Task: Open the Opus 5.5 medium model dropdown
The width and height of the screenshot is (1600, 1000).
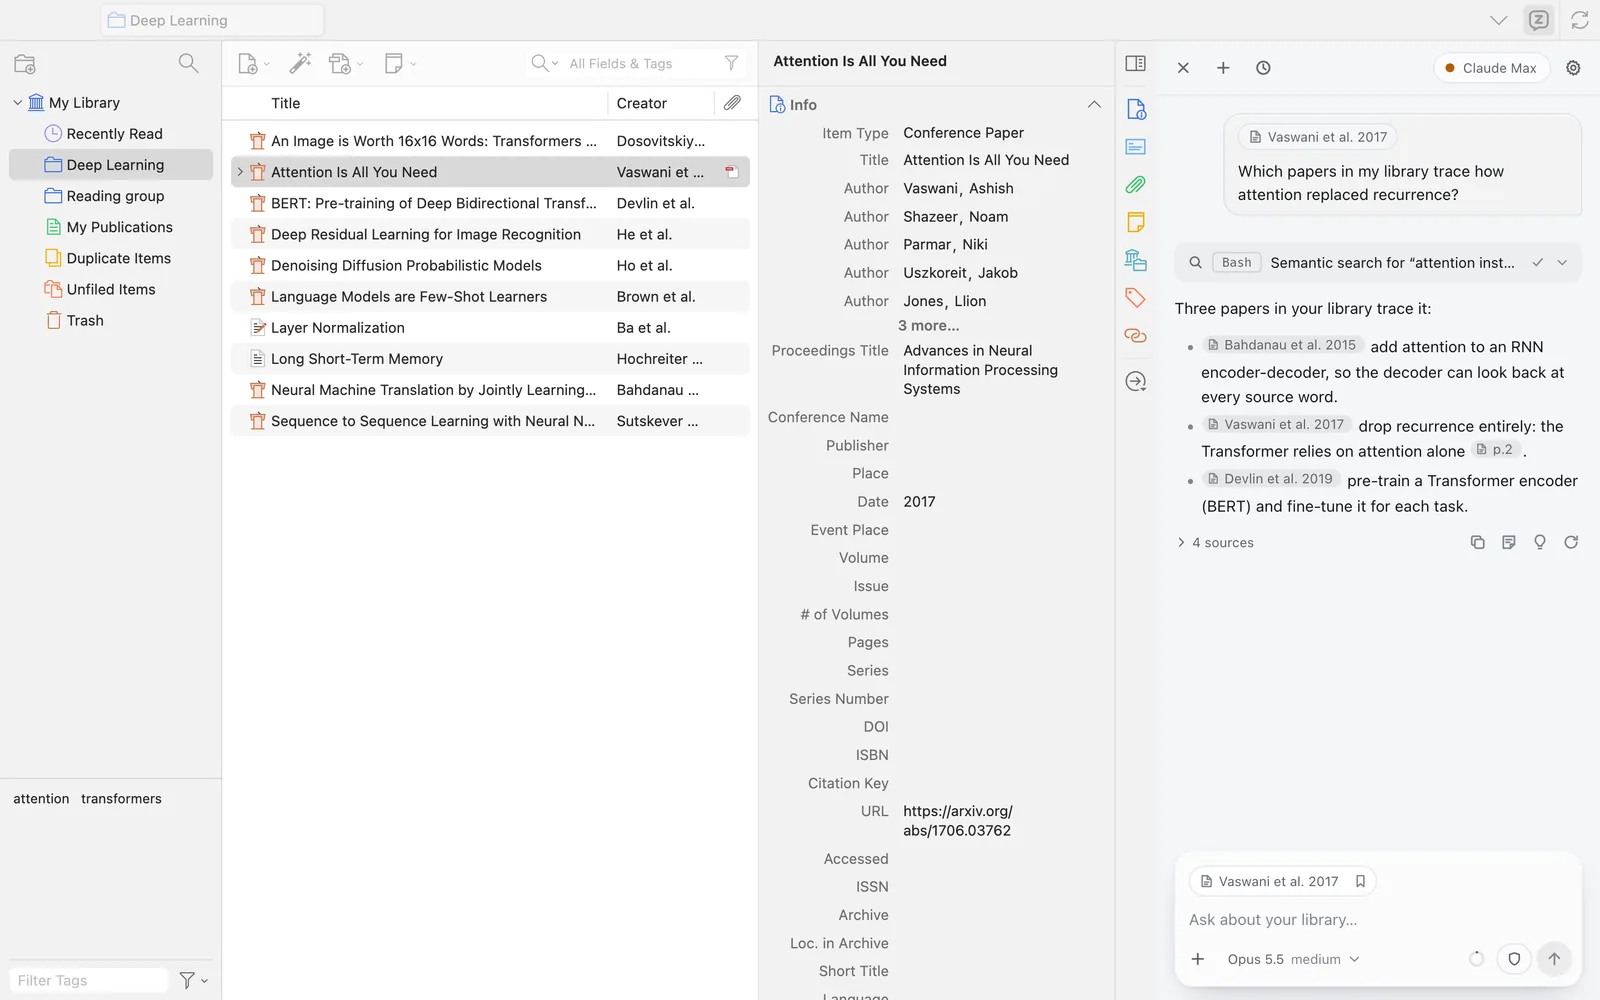Action: tap(1293, 959)
